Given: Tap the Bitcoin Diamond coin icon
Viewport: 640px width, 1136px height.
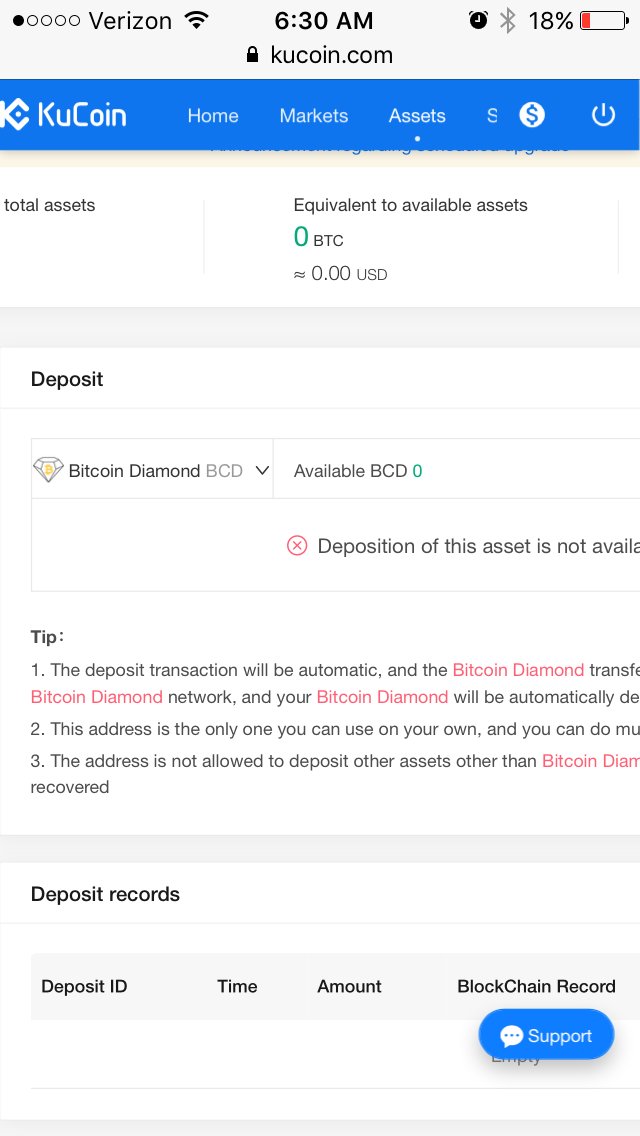Looking at the screenshot, I should coord(48,469).
